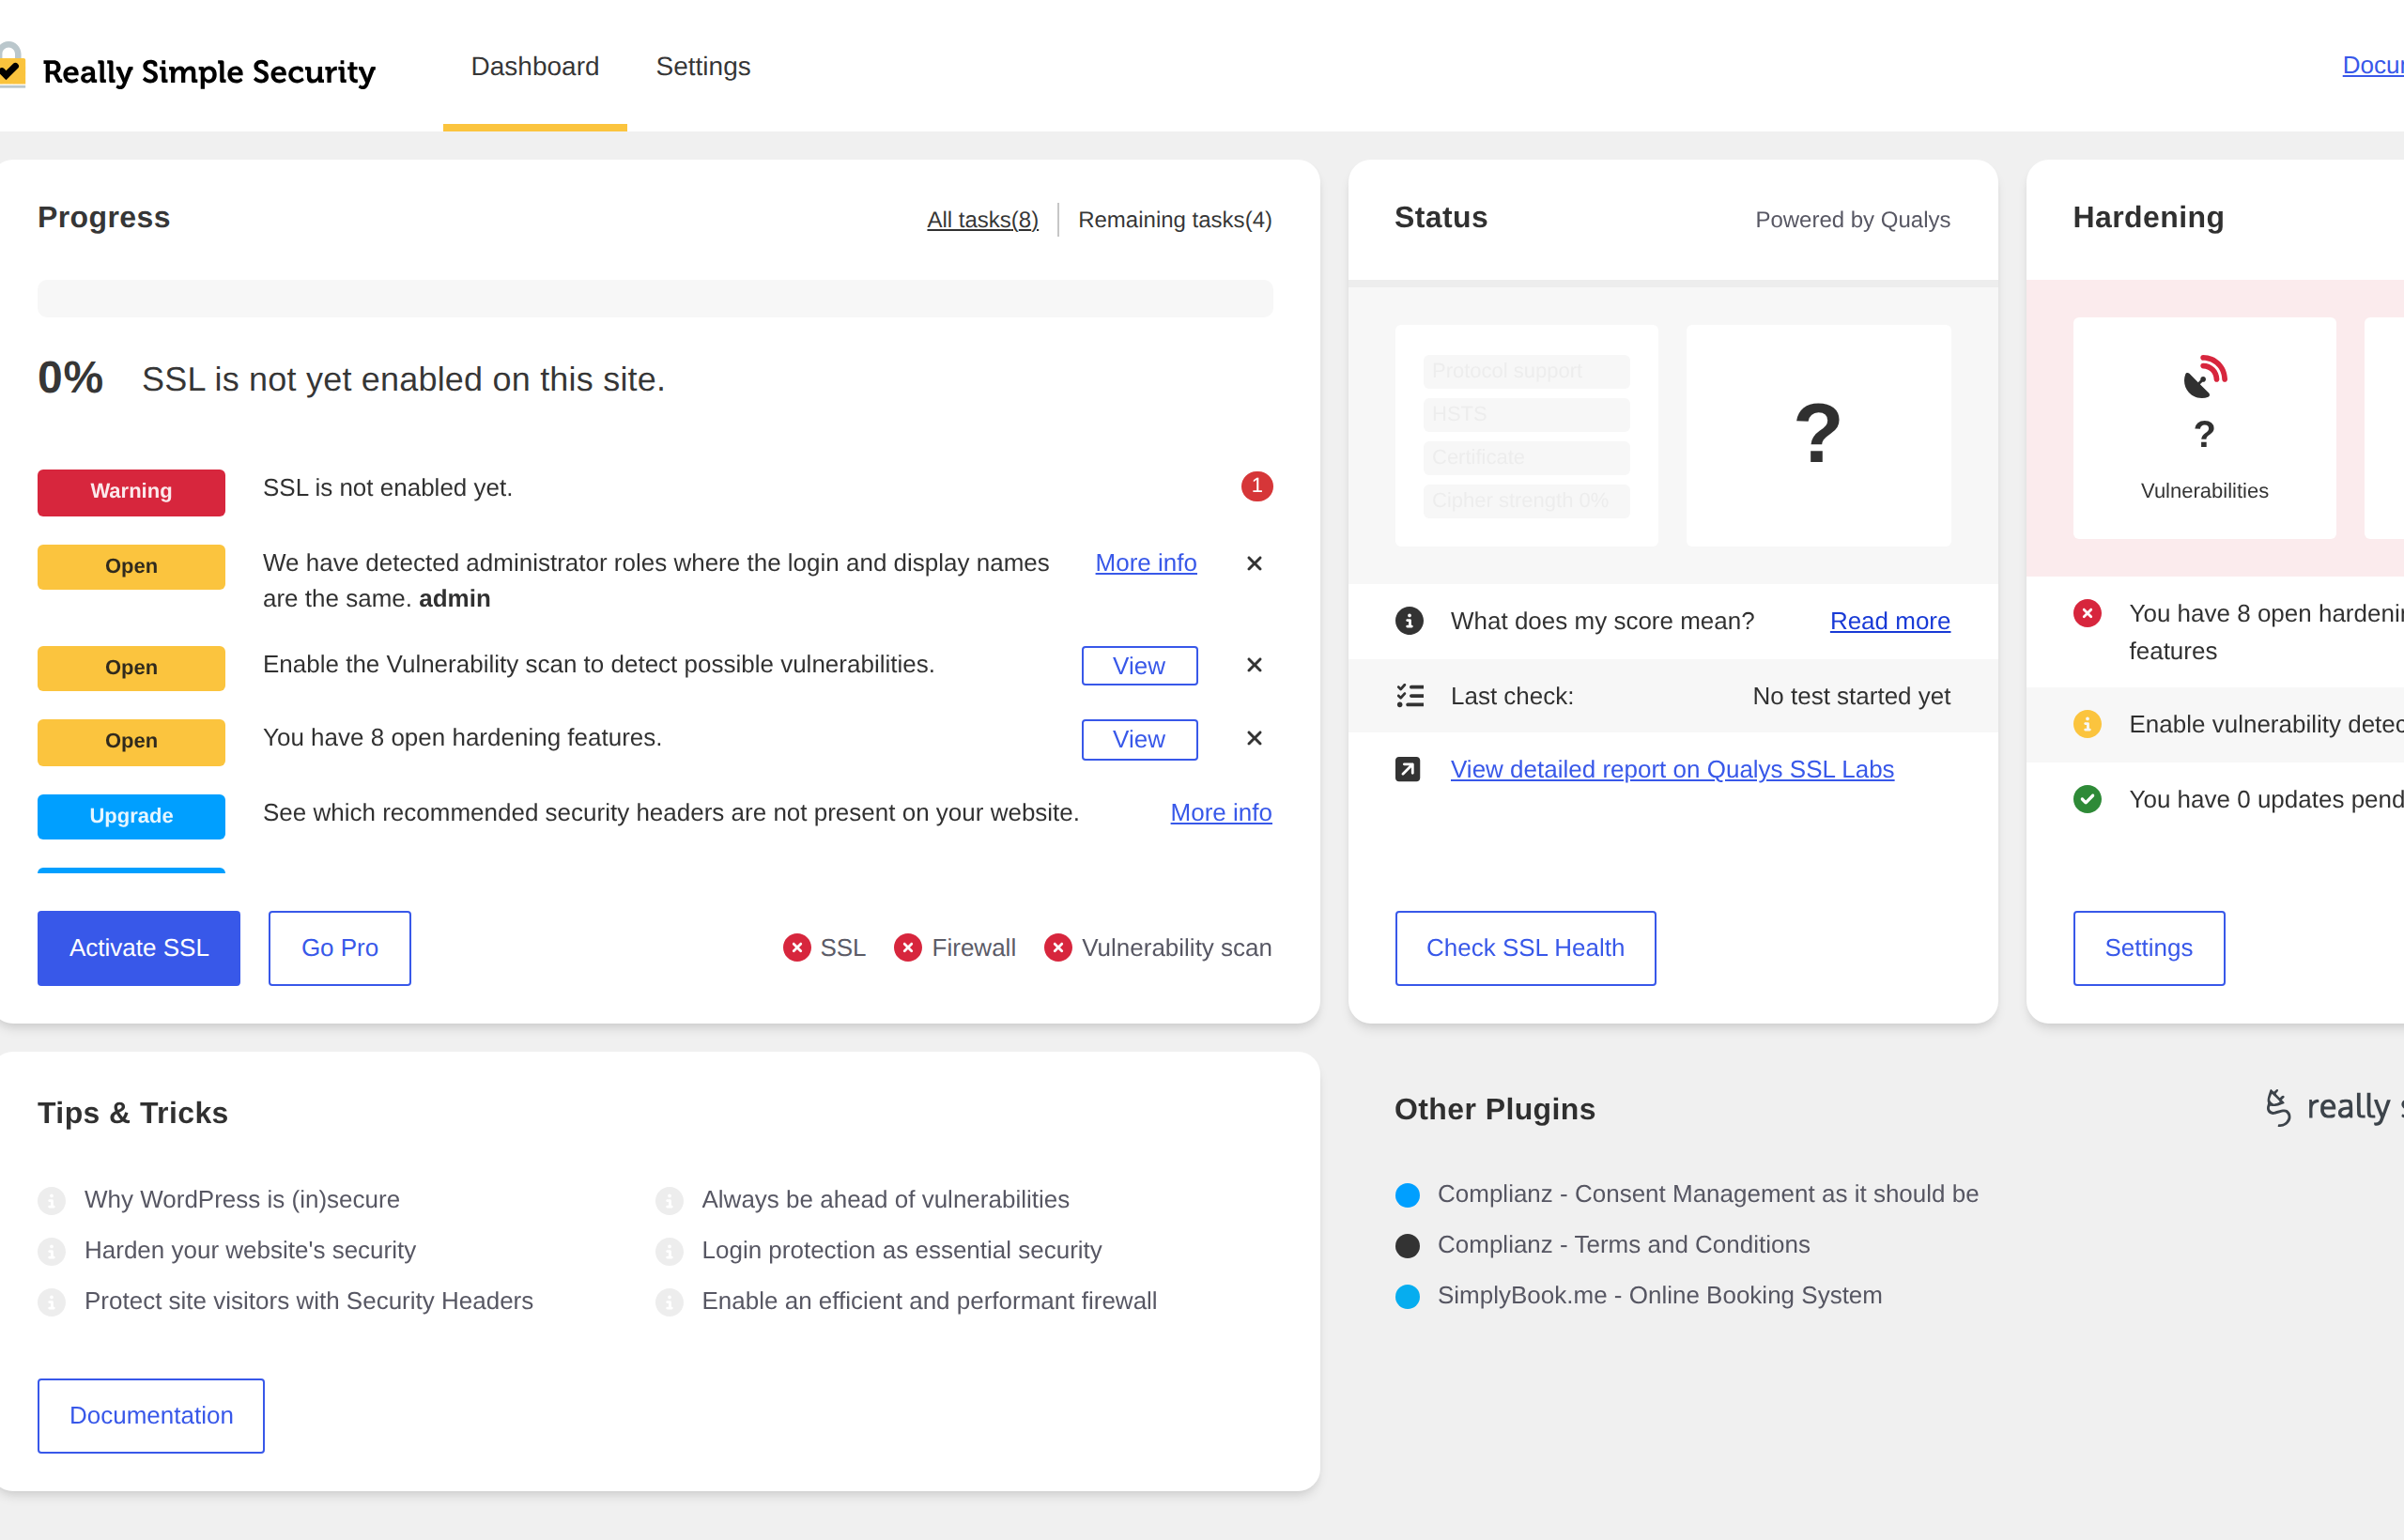The width and height of the screenshot is (2404, 1540).
Task: Open Complianz - Consent Management as it should be
Action: click(1708, 1194)
